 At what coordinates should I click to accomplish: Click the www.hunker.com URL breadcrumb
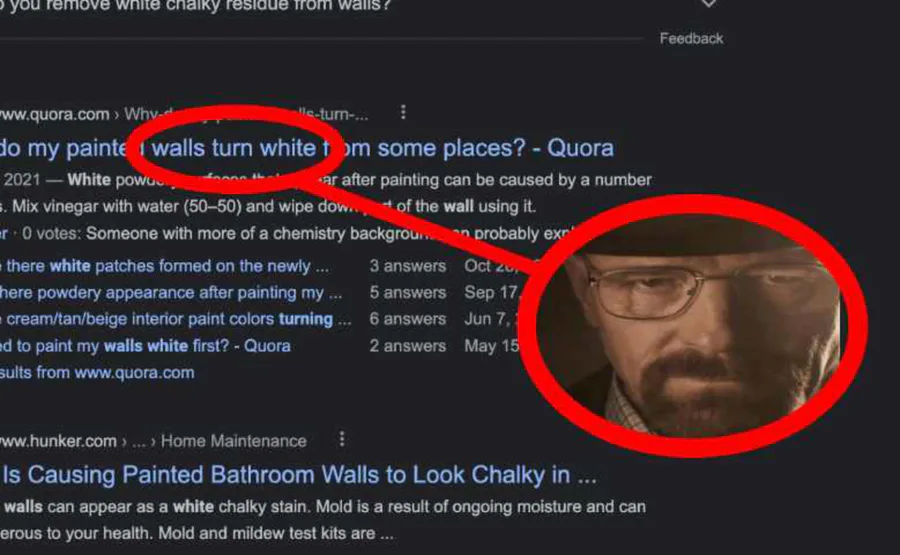coord(58,441)
